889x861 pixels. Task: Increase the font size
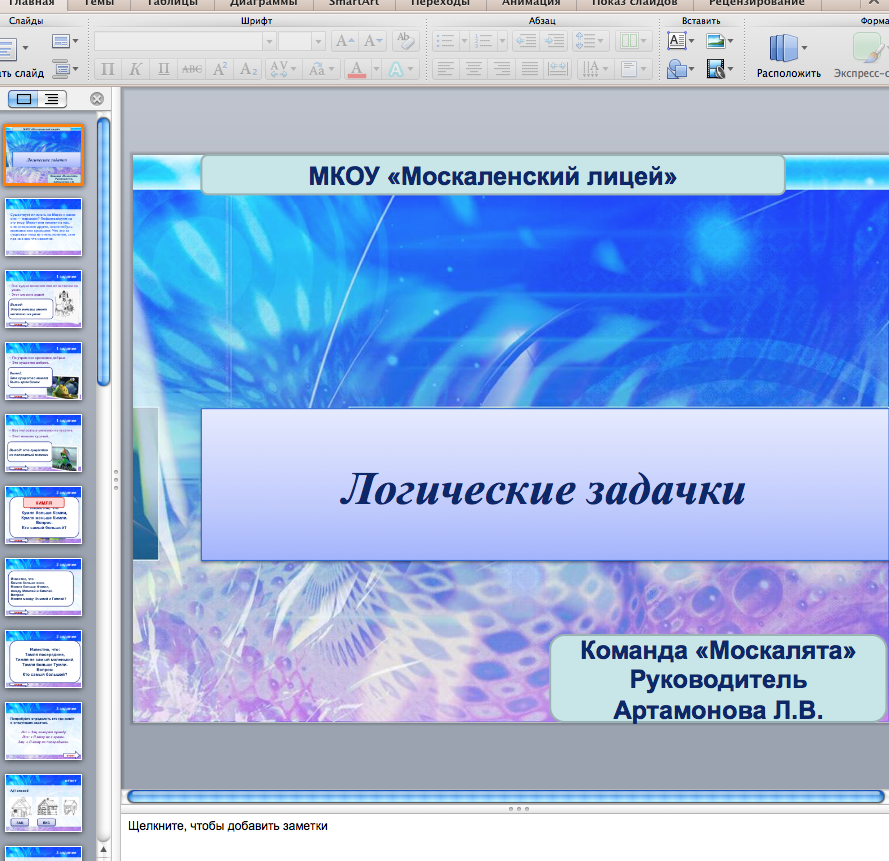coord(345,41)
